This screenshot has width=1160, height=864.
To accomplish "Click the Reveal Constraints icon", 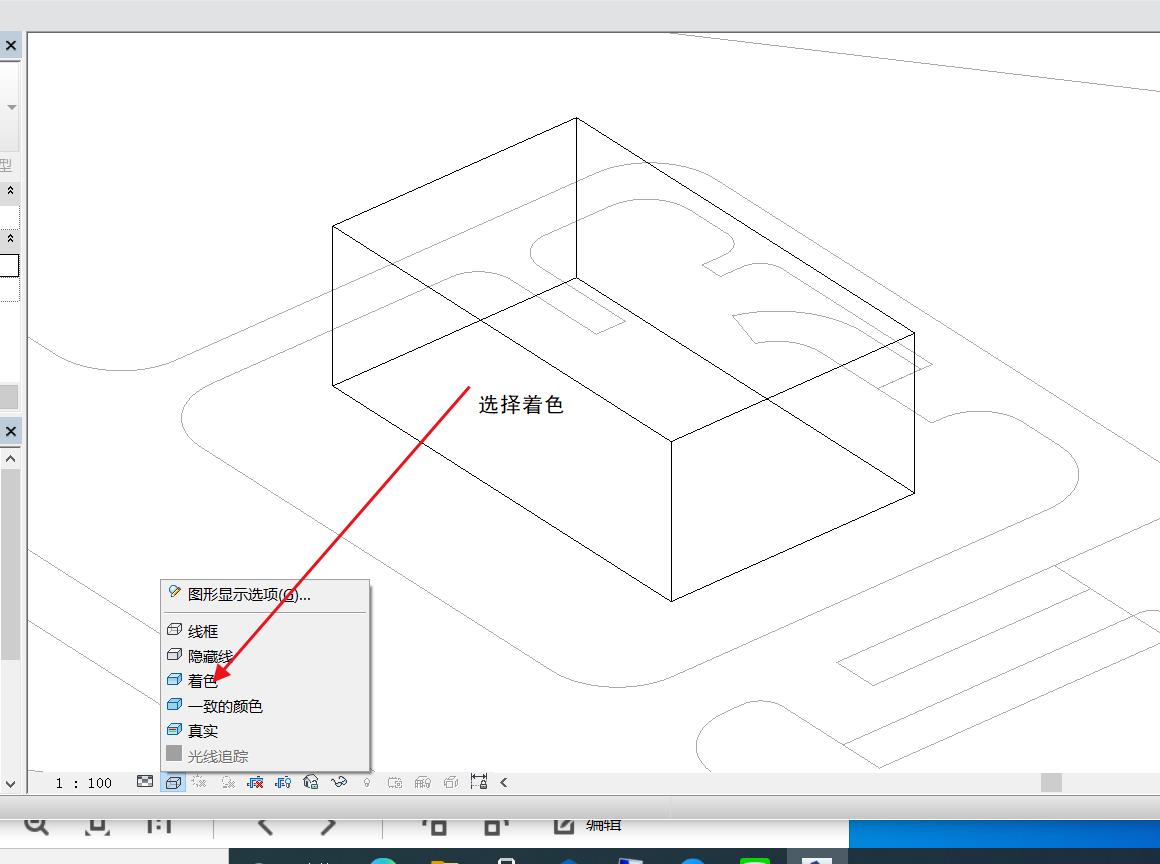I will 477,783.
